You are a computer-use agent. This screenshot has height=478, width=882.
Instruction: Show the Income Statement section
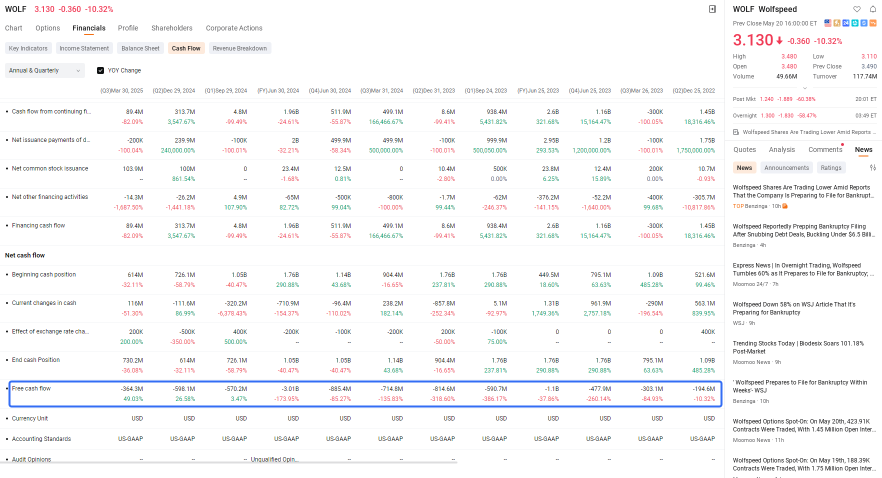coord(84,48)
